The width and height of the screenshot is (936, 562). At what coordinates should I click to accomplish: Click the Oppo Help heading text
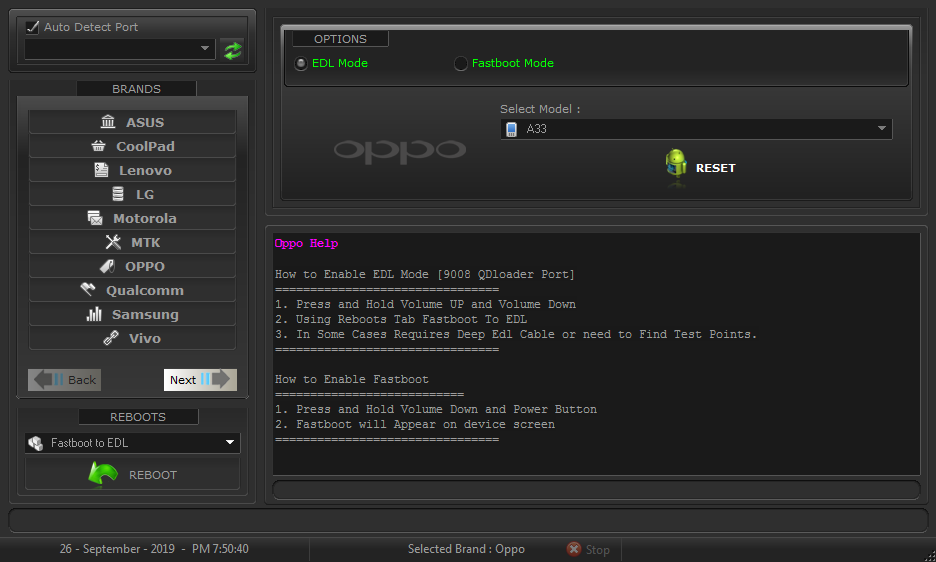pos(306,243)
